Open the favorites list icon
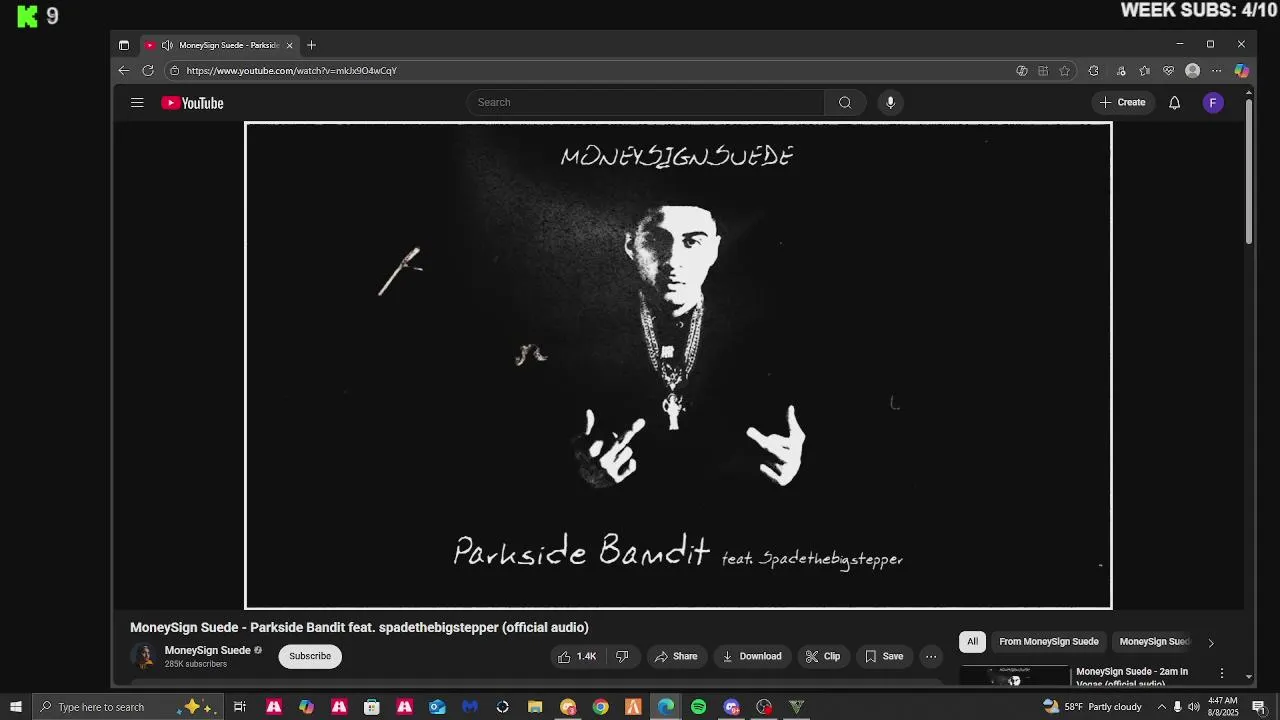This screenshot has height=720, width=1280. [x=1145, y=71]
